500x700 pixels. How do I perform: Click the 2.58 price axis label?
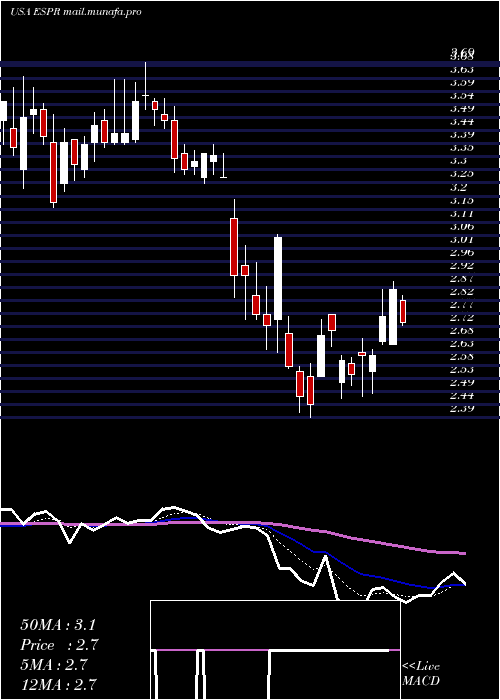pyautogui.click(x=462, y=356)
